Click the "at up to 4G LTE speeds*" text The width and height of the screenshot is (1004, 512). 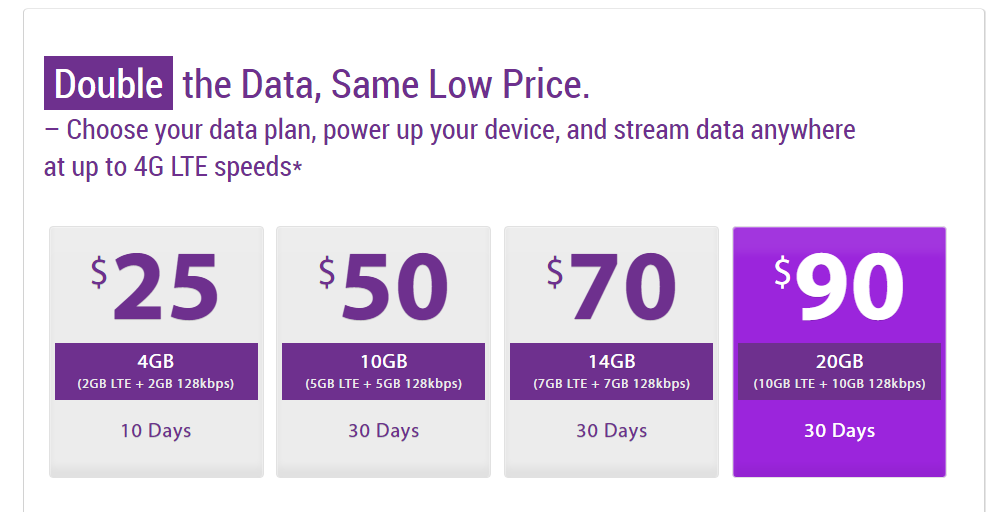pyautogui.click(x=173, y=166)
